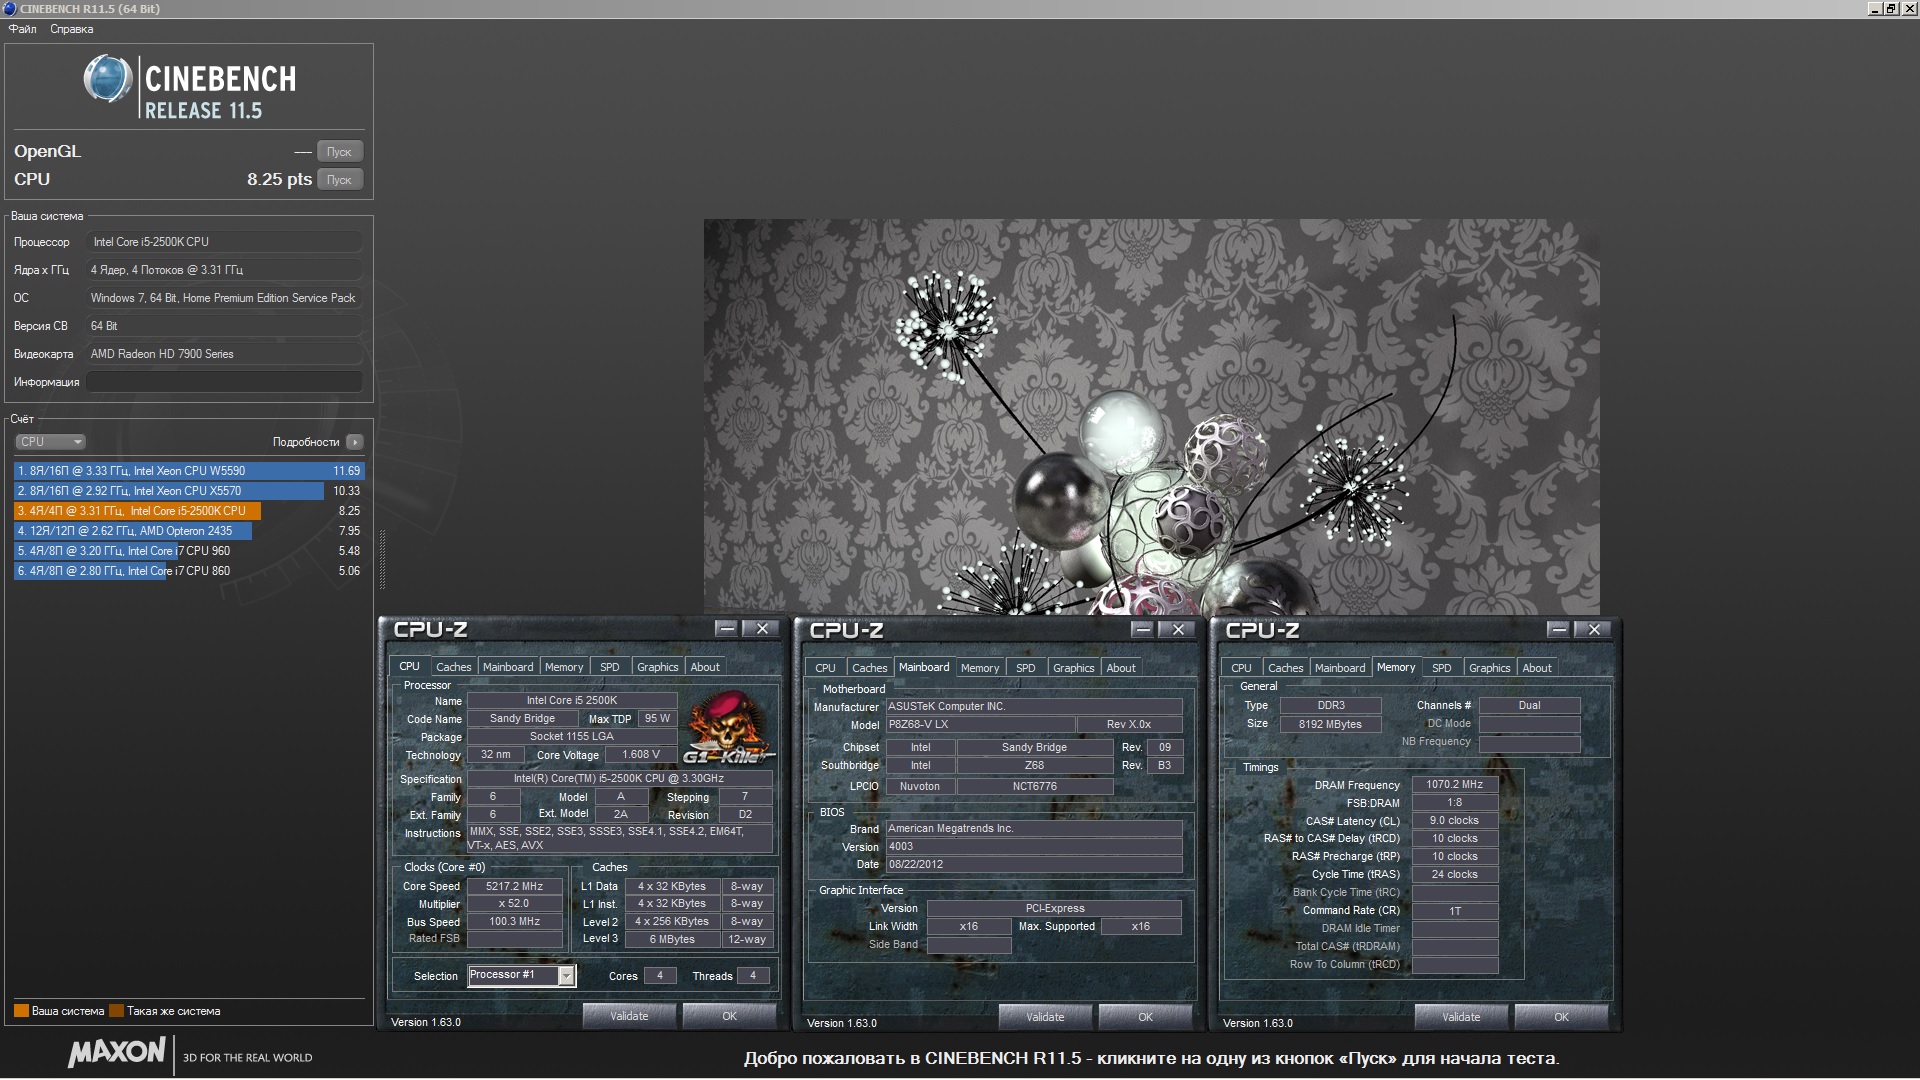
Task: Click the Cinebench logo sphere icon
Action: click(x=108, y=79)
